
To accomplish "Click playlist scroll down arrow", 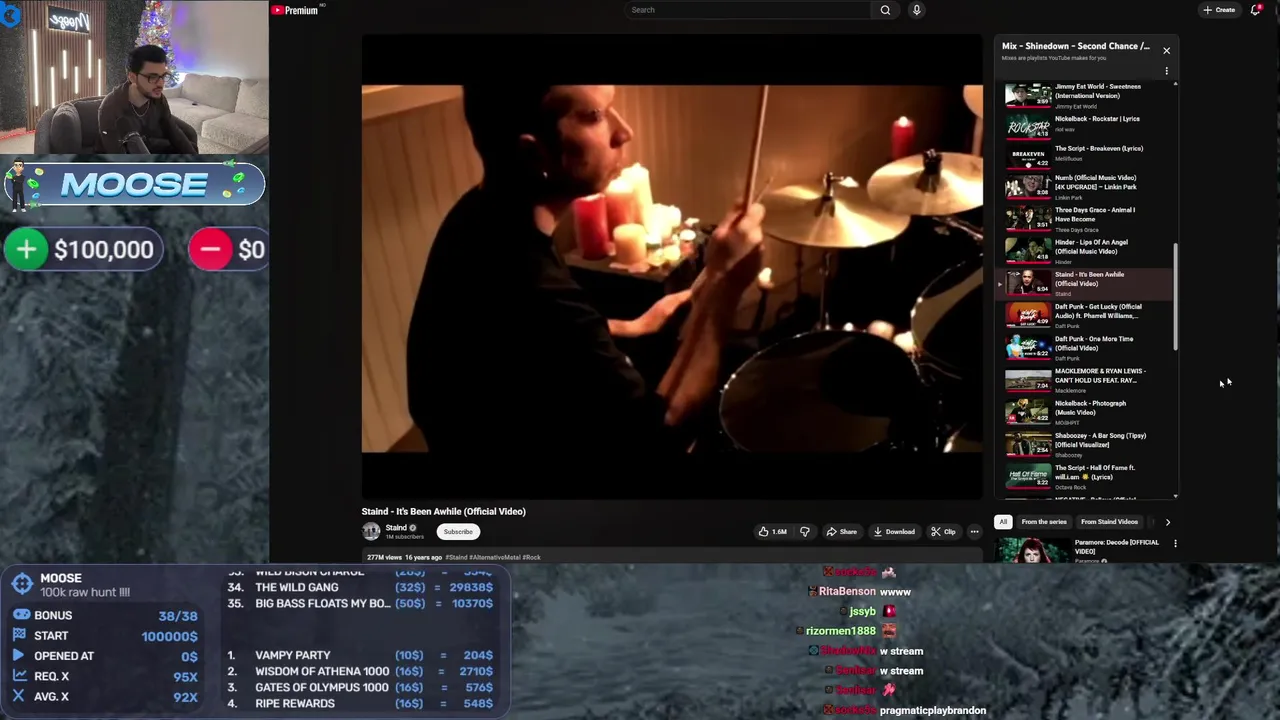I will tap(1175, 496).
